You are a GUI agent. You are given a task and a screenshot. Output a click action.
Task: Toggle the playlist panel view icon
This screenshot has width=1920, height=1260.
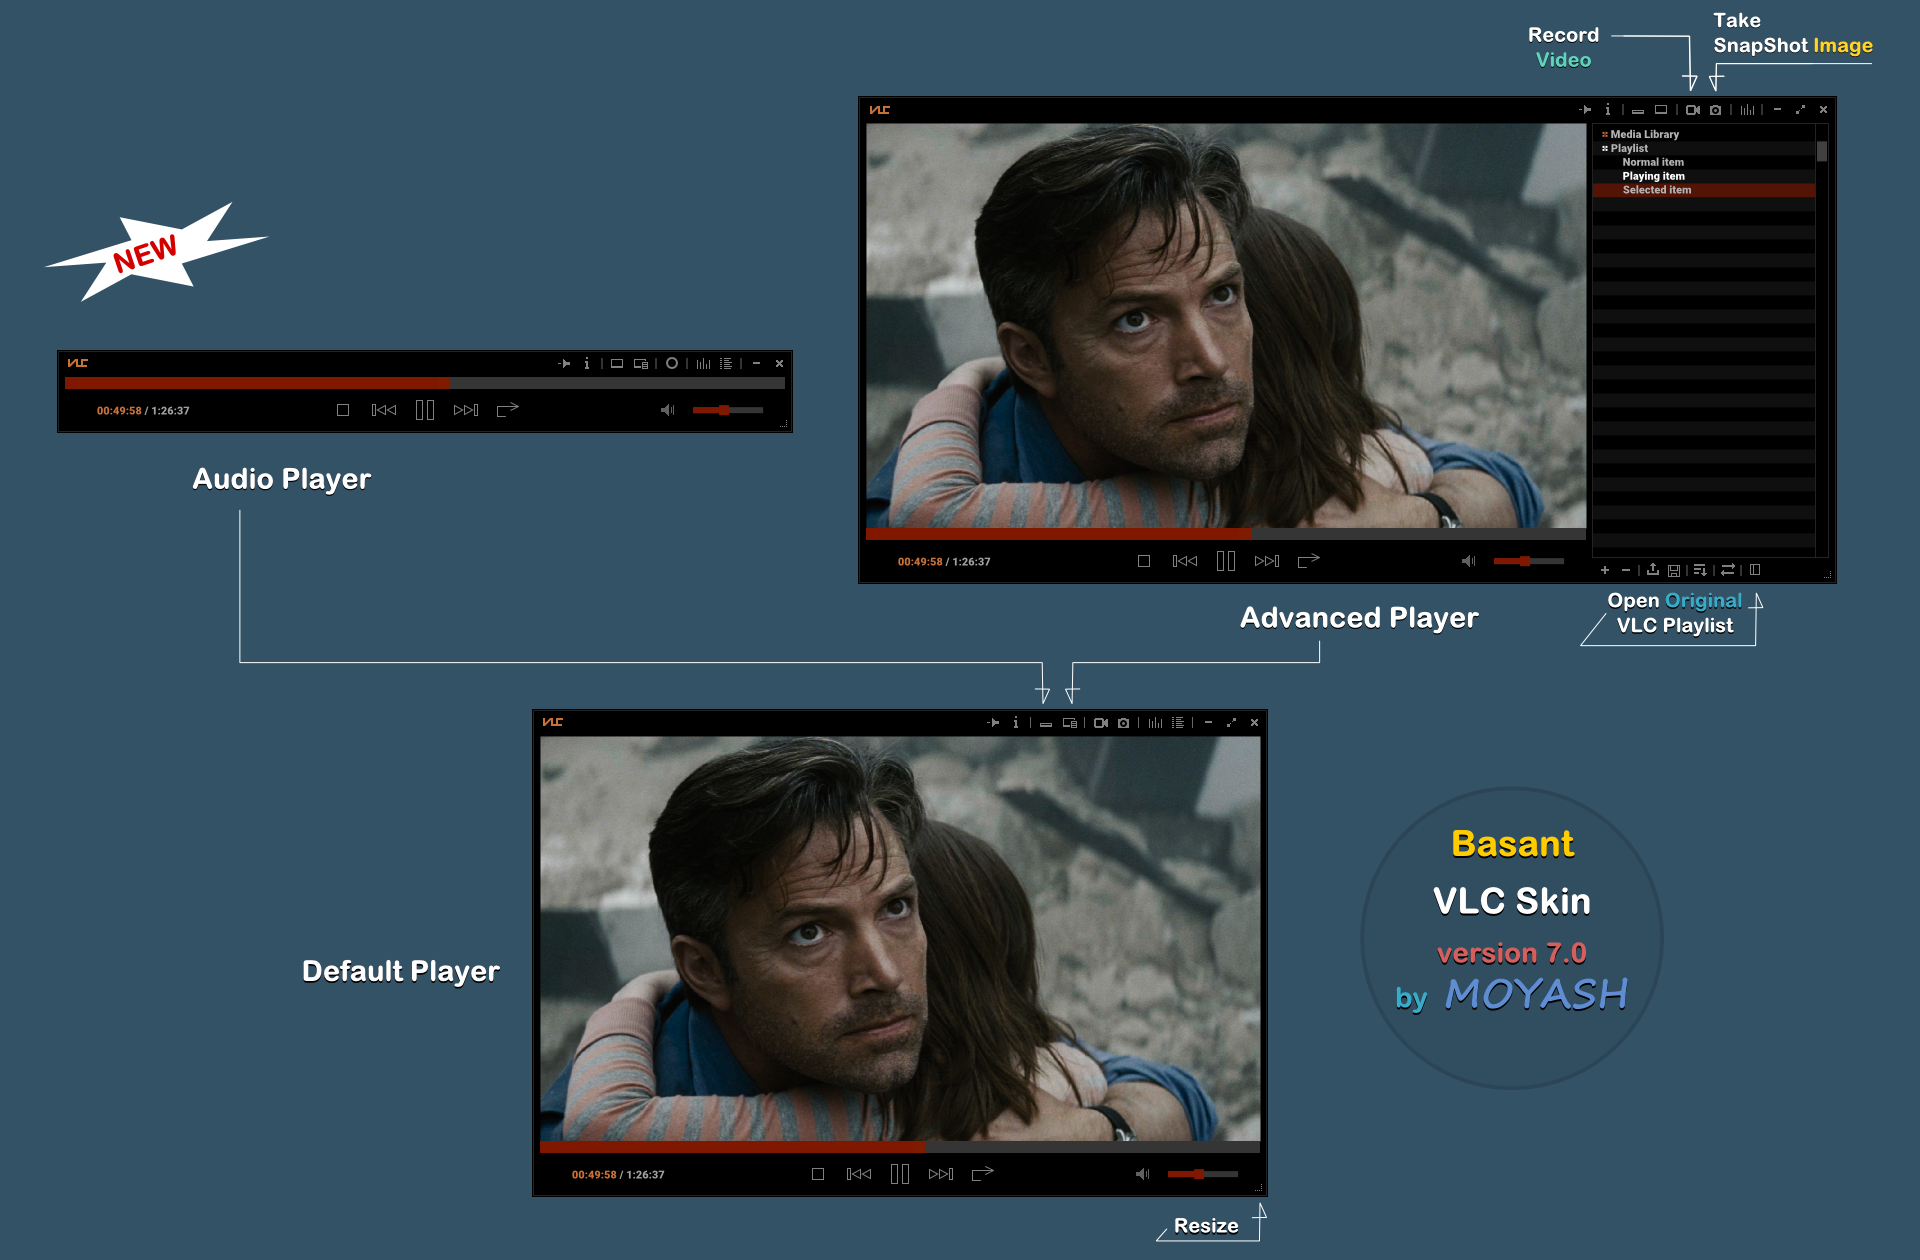(1755, 570)
